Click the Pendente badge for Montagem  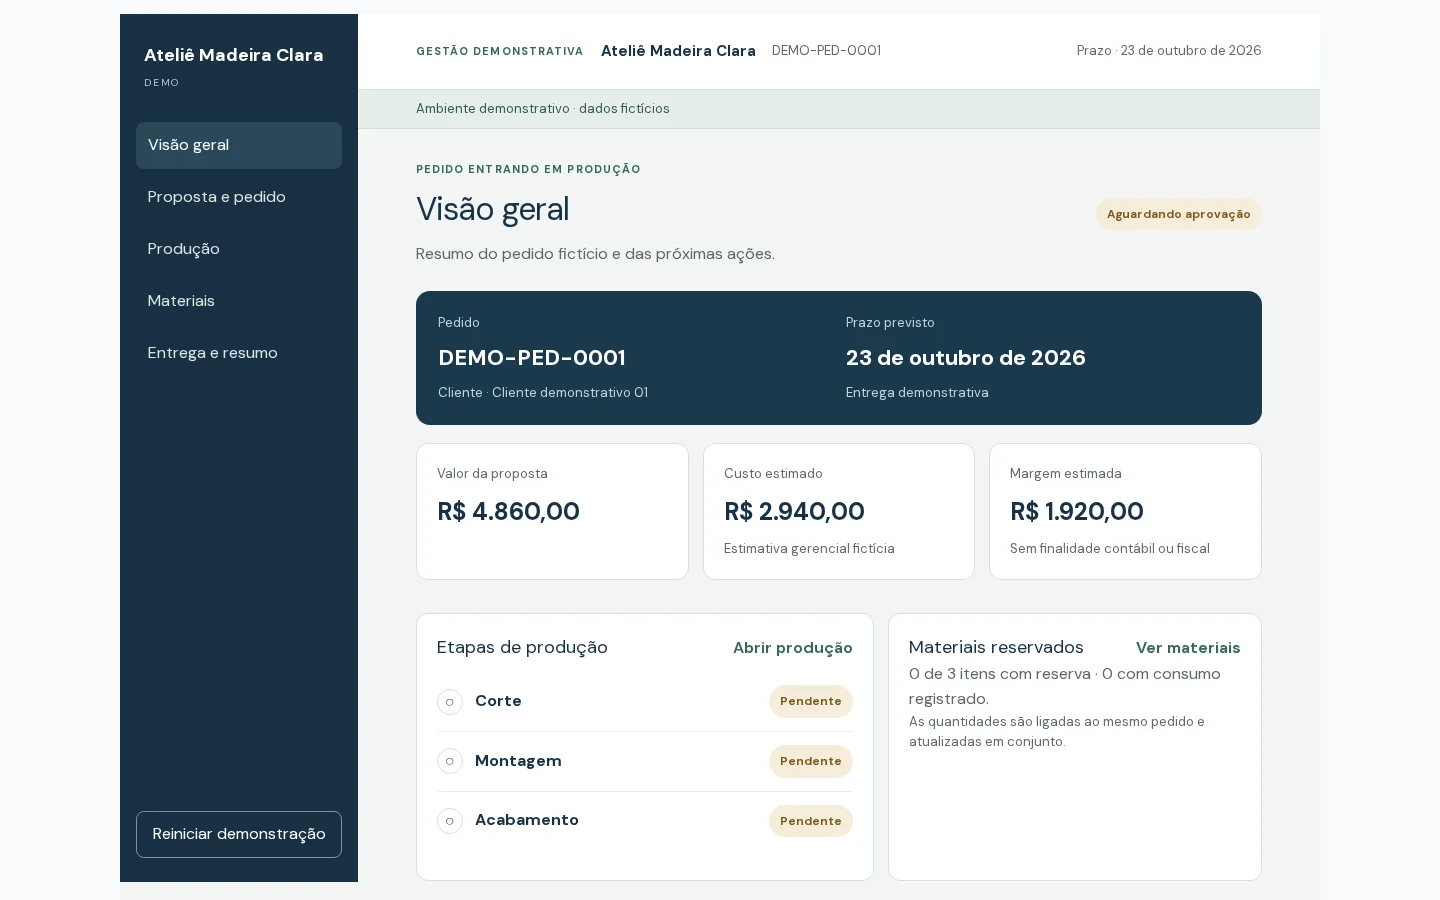click(811, 762)
